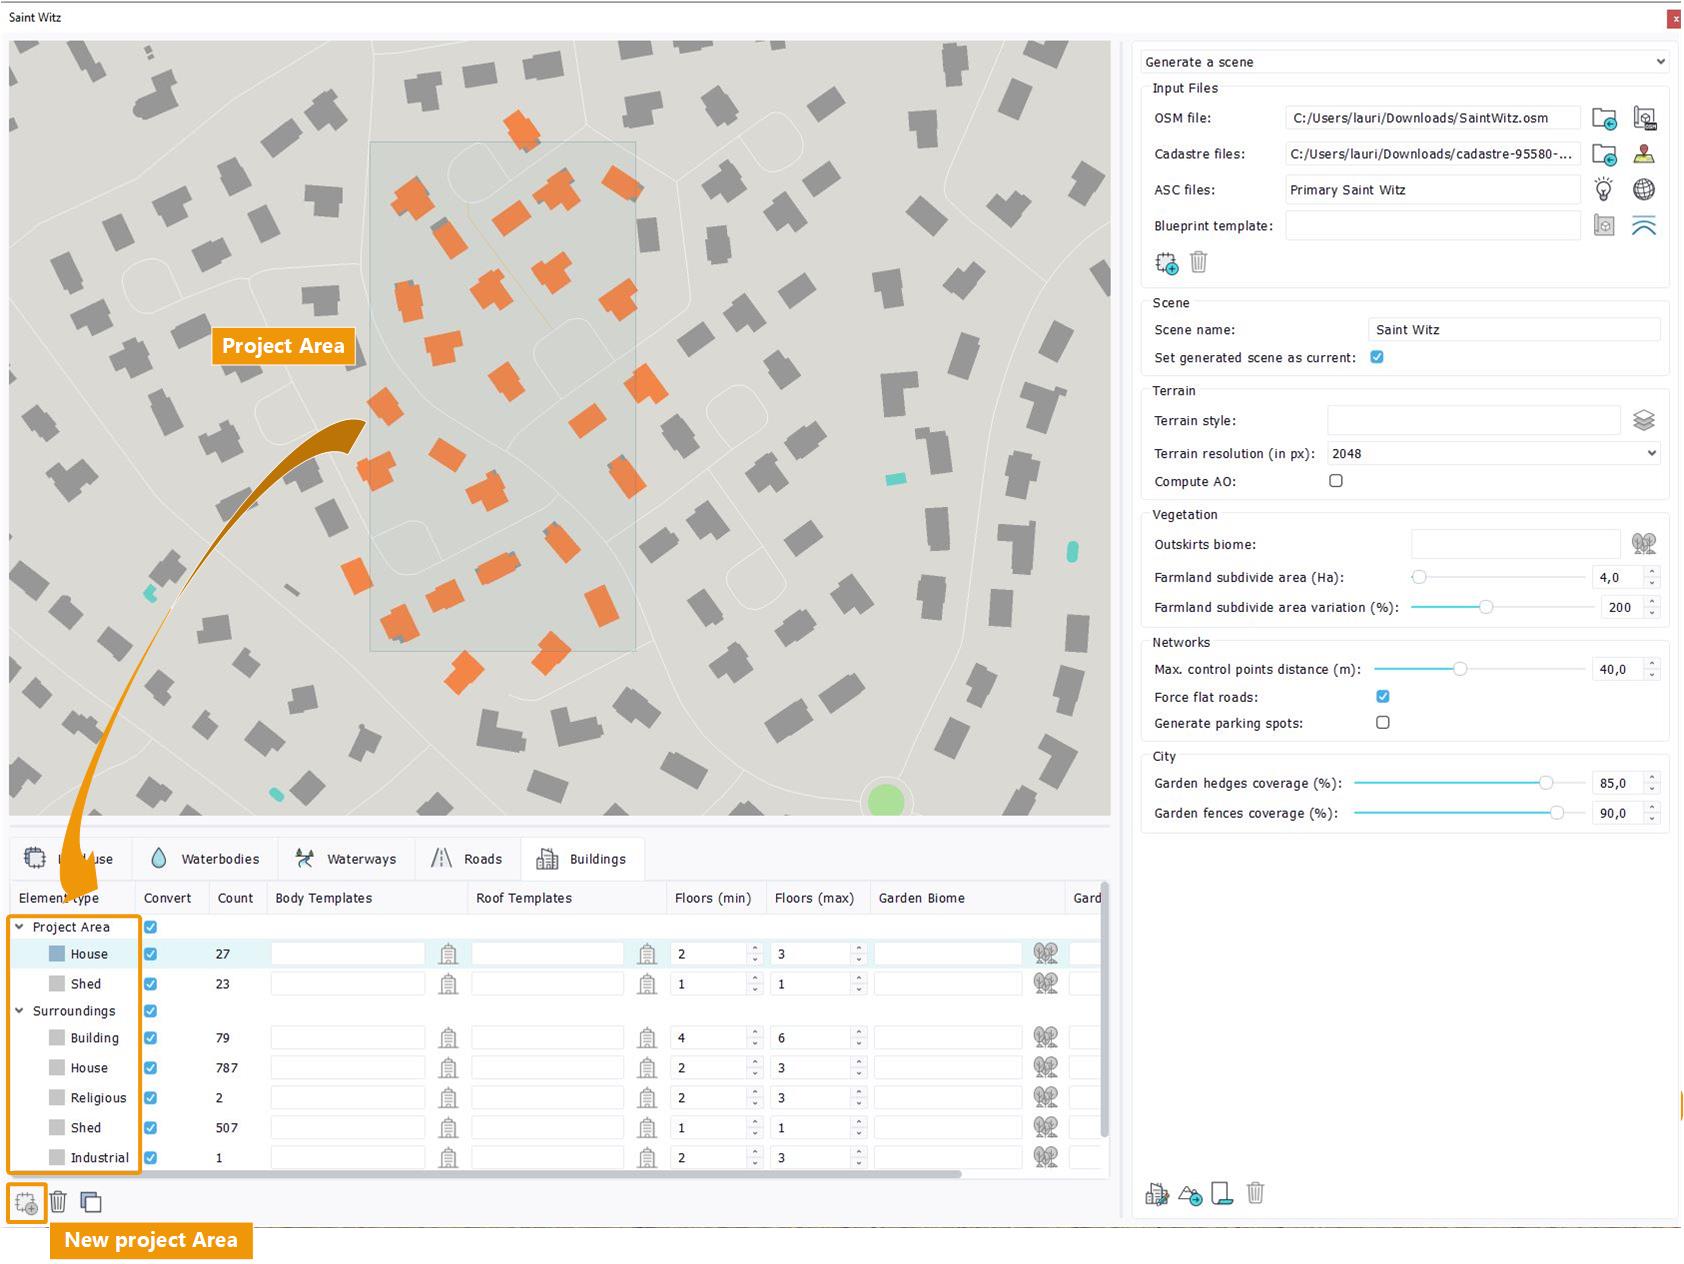Open the Terrain resolution dropdown
The width and height of the screenshot is (1684, 1264).
tap(1493, 454)
